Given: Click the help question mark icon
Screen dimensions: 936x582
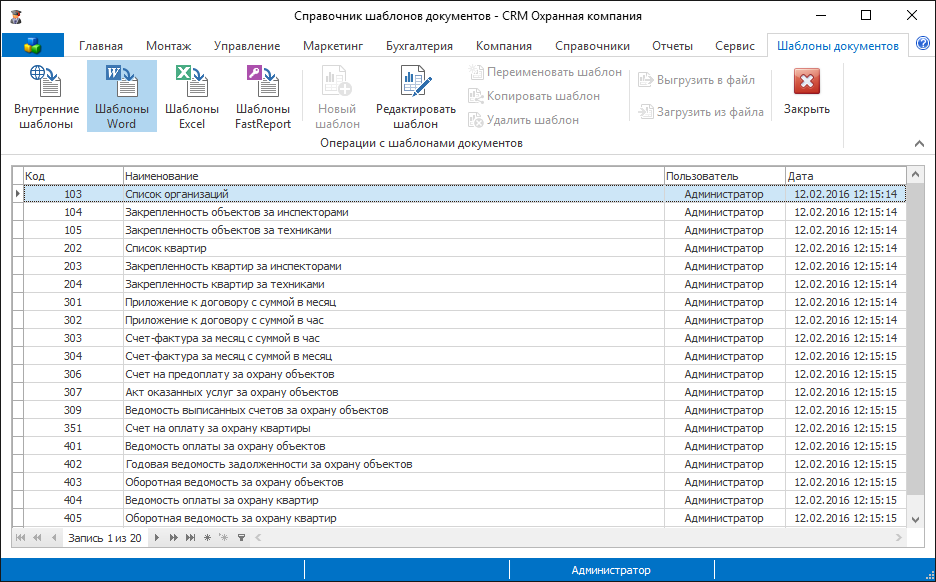Looking at the screenshot, I should point(922,44).
